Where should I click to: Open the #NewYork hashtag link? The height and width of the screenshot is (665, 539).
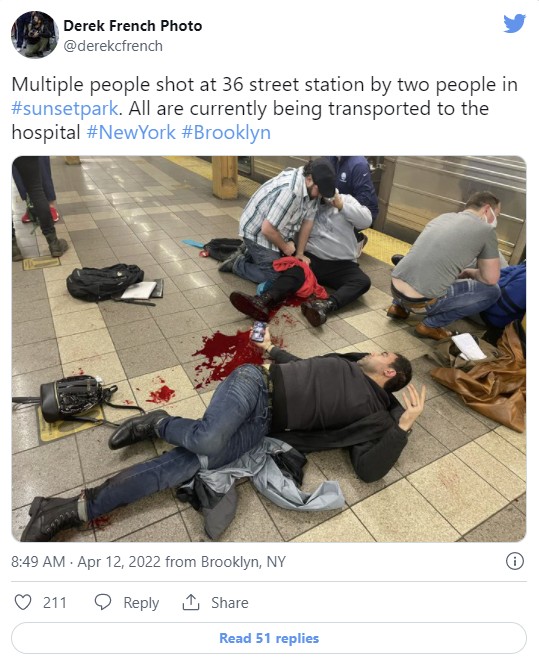pyautogui.click(x=131, y=132)
